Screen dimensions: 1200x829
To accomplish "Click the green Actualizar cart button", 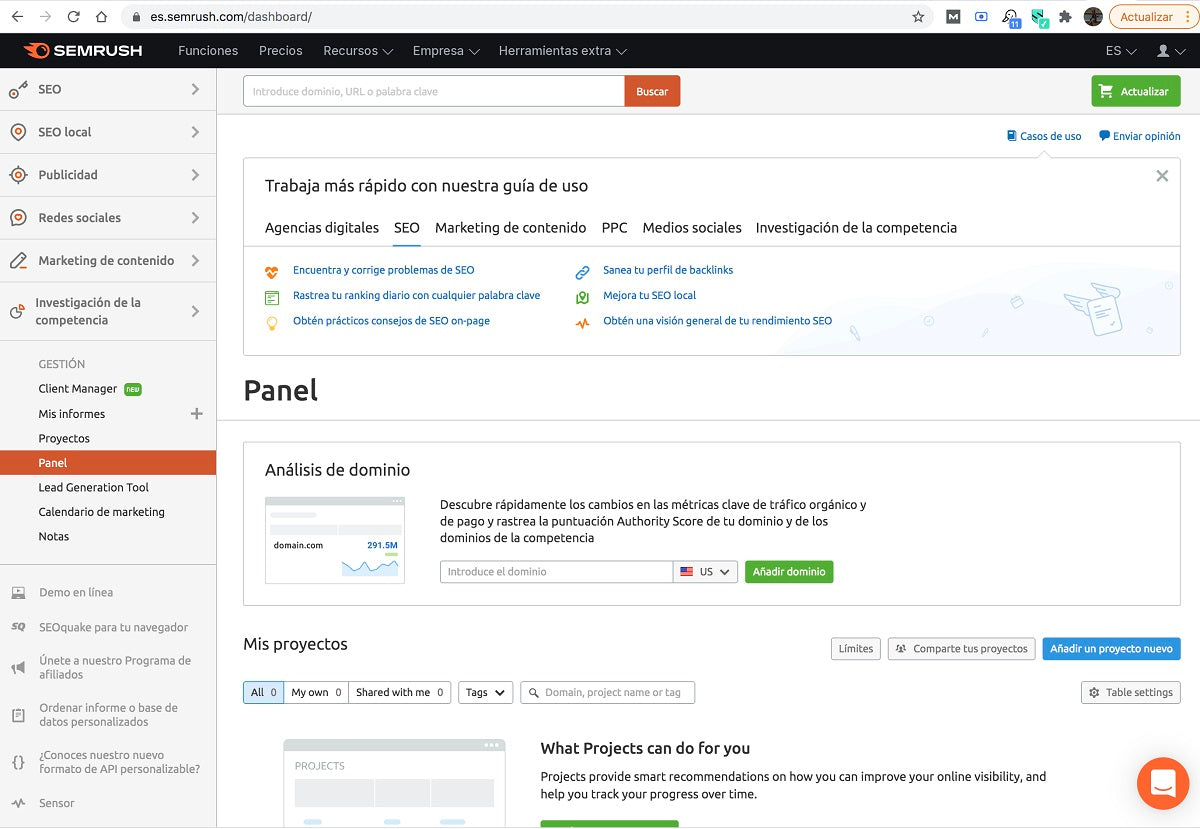I will click(x=1135, y=91).
